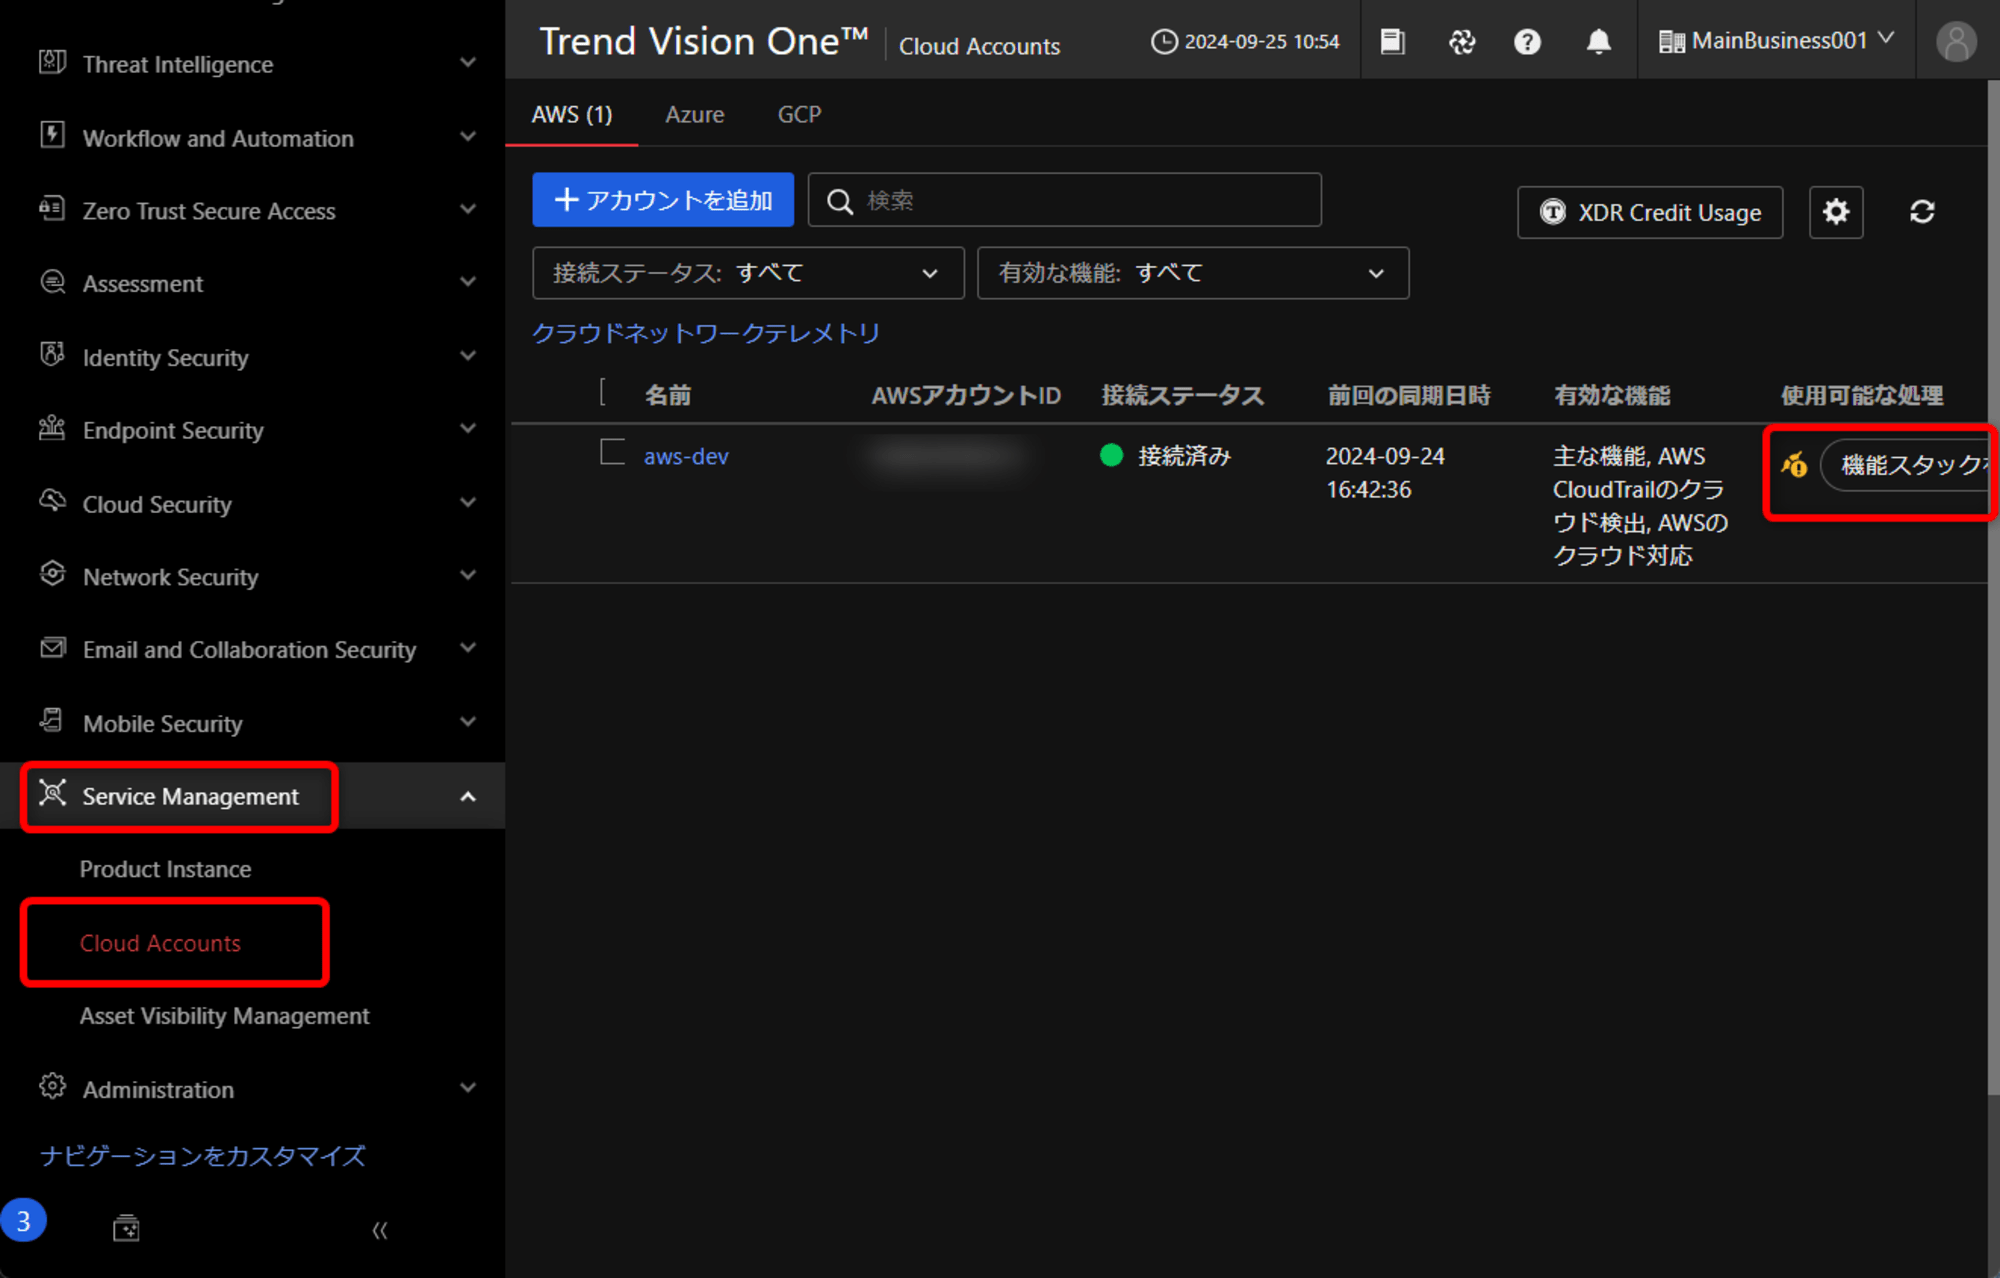Refresh the cloud accounts list
Viewport: 2000px width, 1278px height.
click(x=1922, y=212)
